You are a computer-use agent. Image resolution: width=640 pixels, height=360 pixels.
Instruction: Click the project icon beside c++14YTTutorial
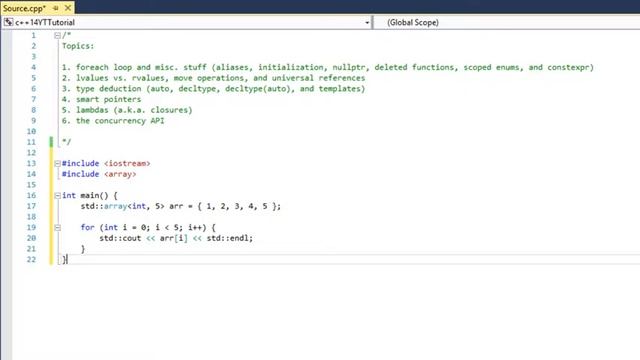click(x=8, y=22)
